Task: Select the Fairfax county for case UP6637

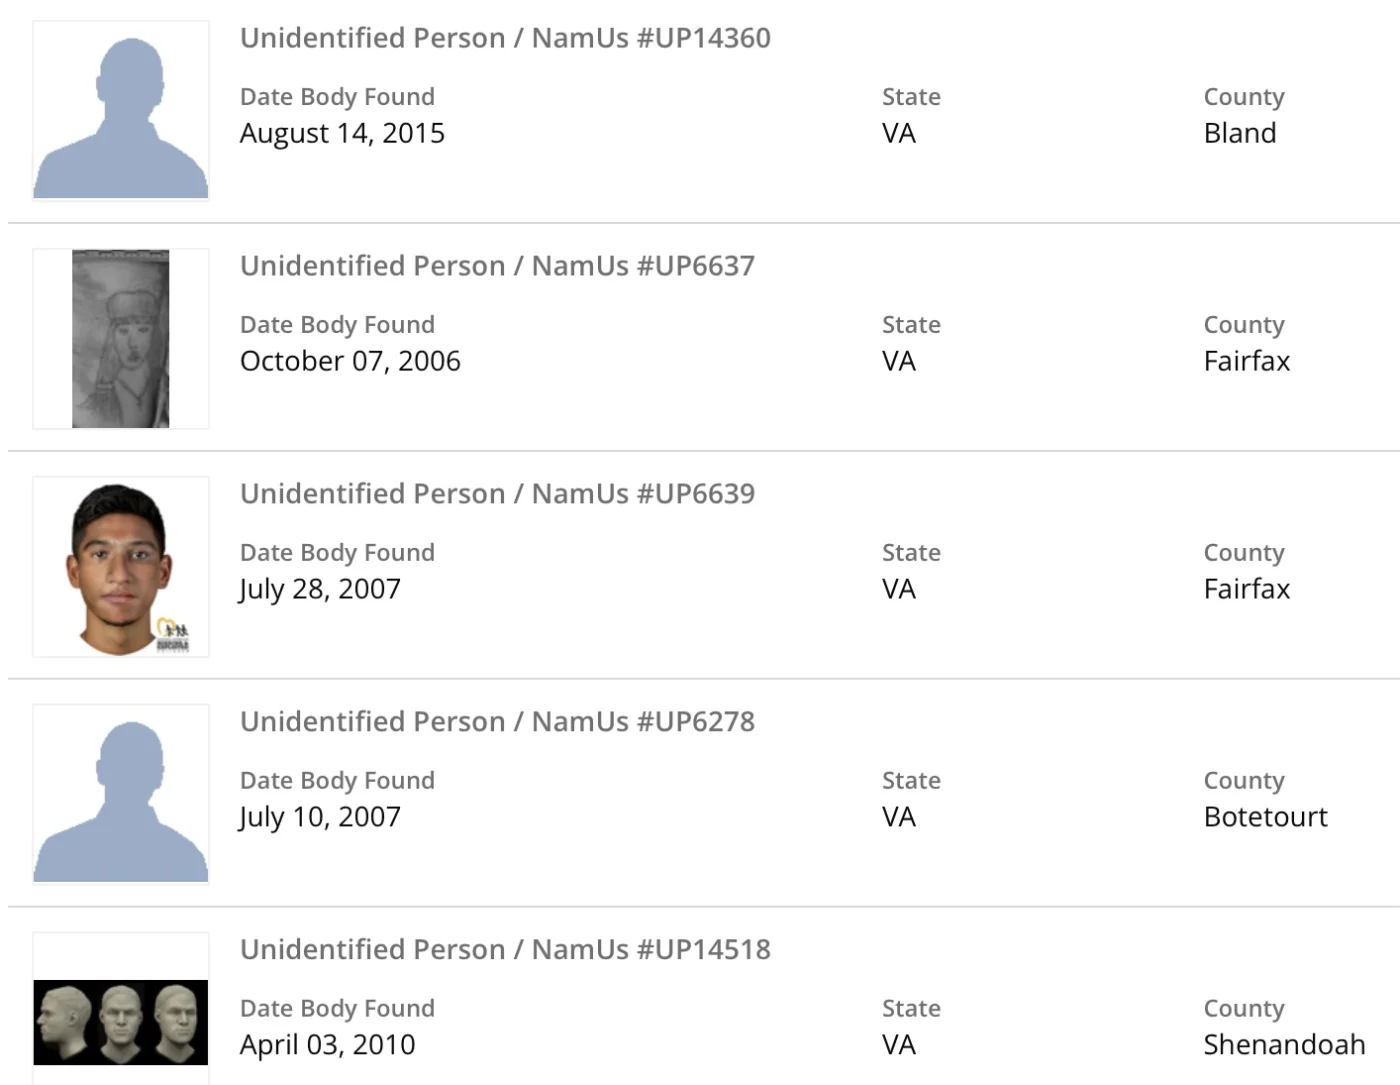Action: click(x=1247, y=361)
